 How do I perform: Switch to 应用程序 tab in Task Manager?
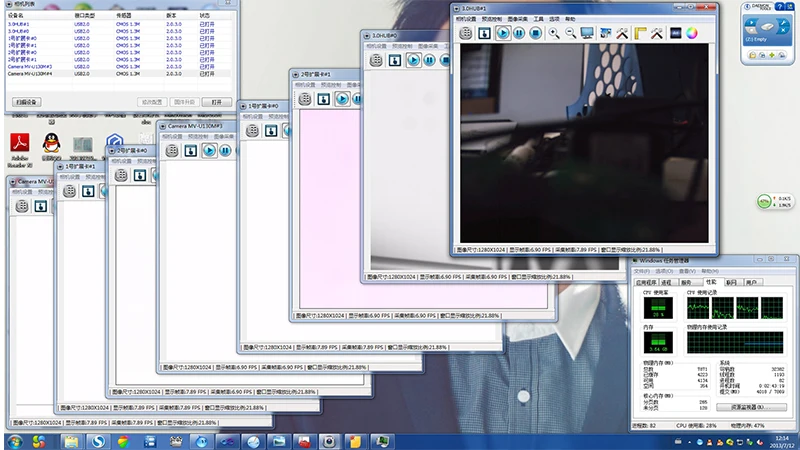(646, 282)
